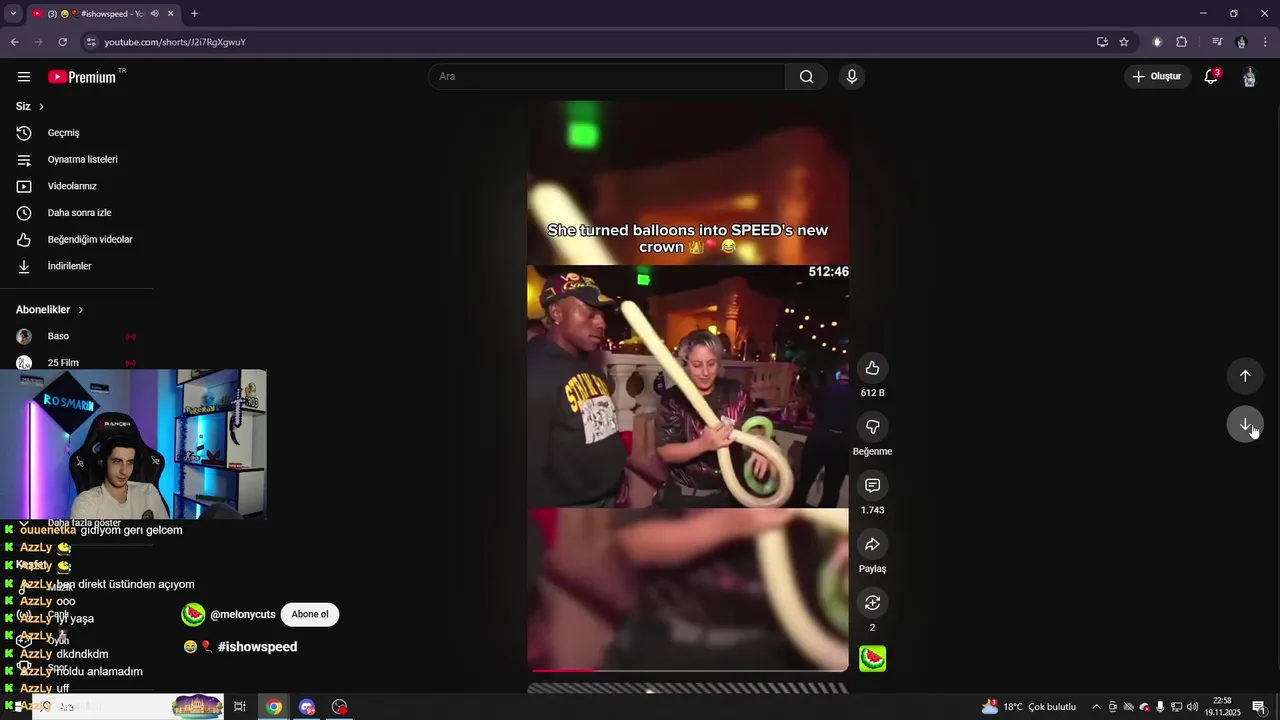Open the microphone tray icon
Image resolution: width=1280 pixels, height=720 pixels.
click(1160, 707)
